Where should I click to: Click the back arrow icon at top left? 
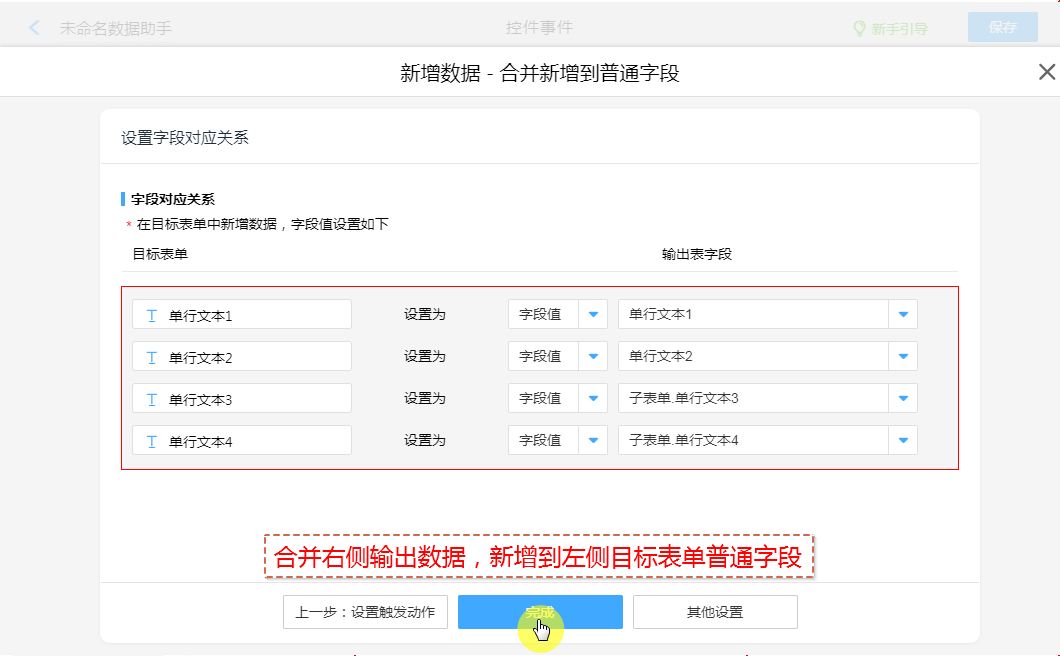35,28
